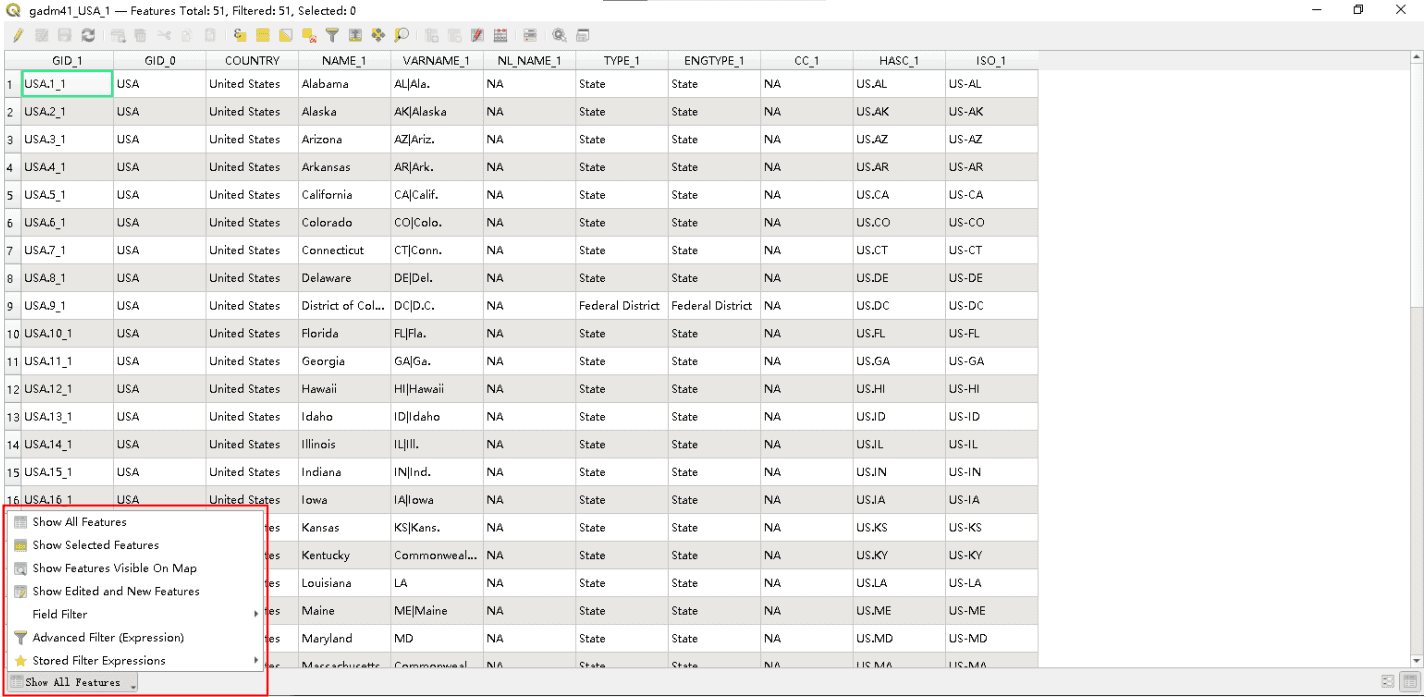Image resolution: width=1426 pixels, height=697 pixels.
Task: Sort by the GID_1 column header
Action: (x=67, y=61)
